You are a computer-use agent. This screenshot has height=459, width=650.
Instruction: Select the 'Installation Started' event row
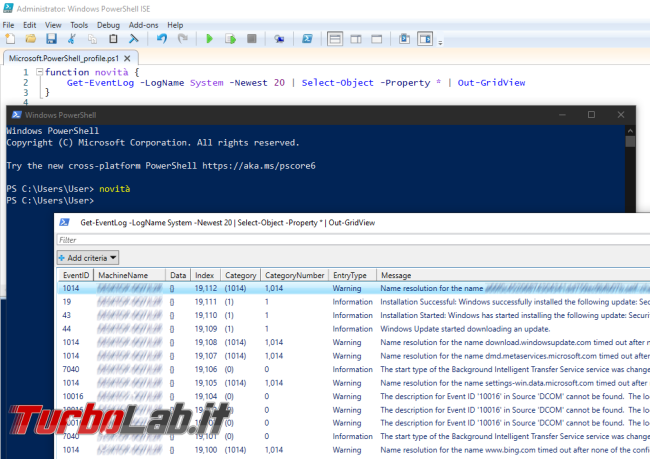coord(354,315)
